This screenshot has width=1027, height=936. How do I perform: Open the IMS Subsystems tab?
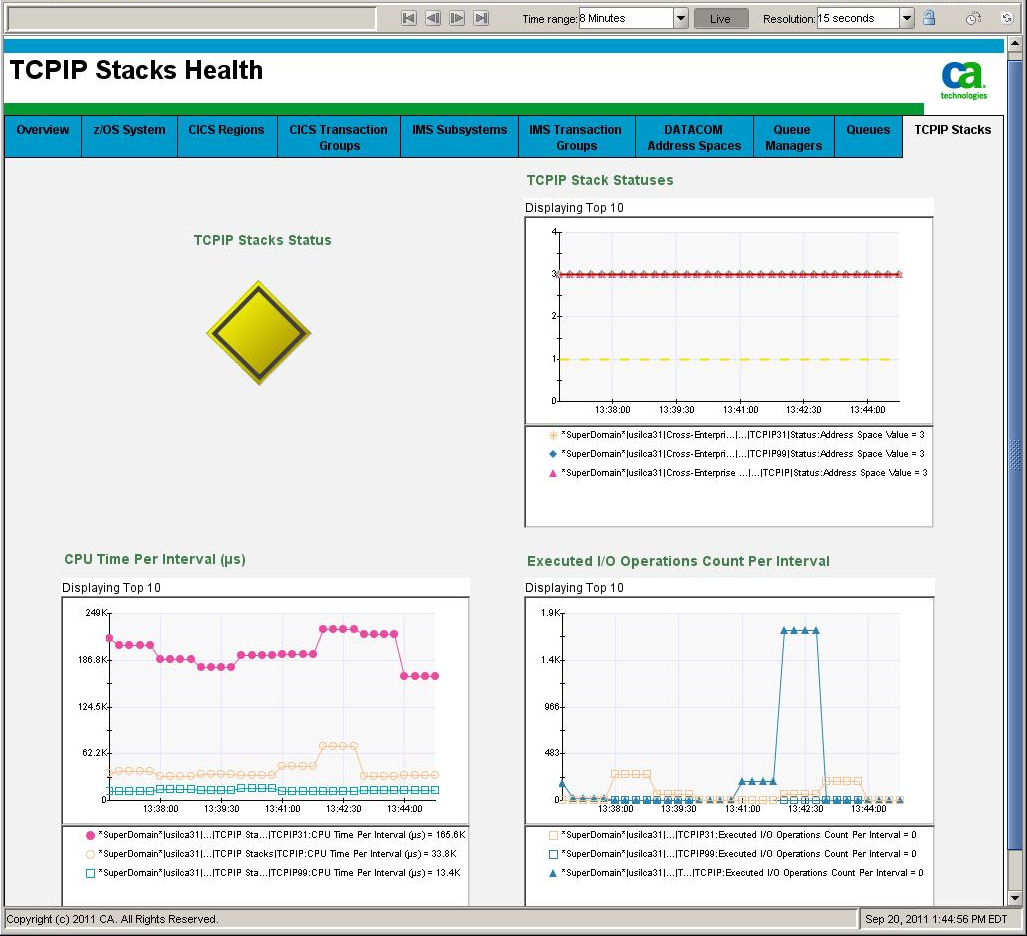(x=459, y=137)
